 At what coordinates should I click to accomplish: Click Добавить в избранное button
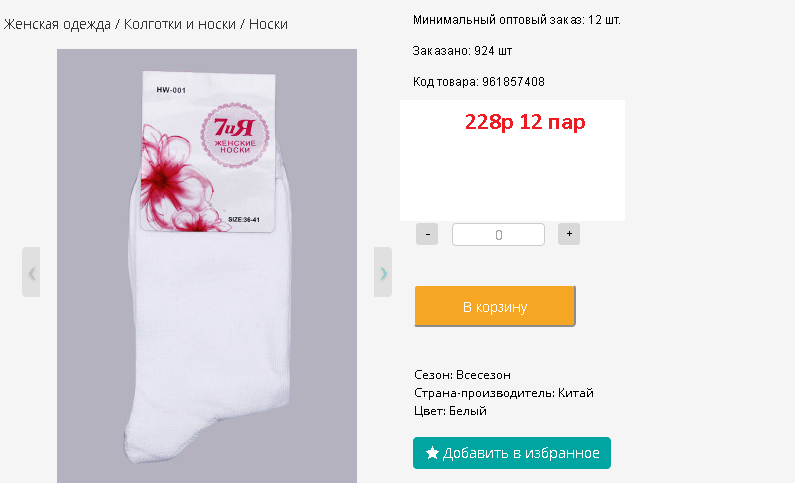[512, 453]
